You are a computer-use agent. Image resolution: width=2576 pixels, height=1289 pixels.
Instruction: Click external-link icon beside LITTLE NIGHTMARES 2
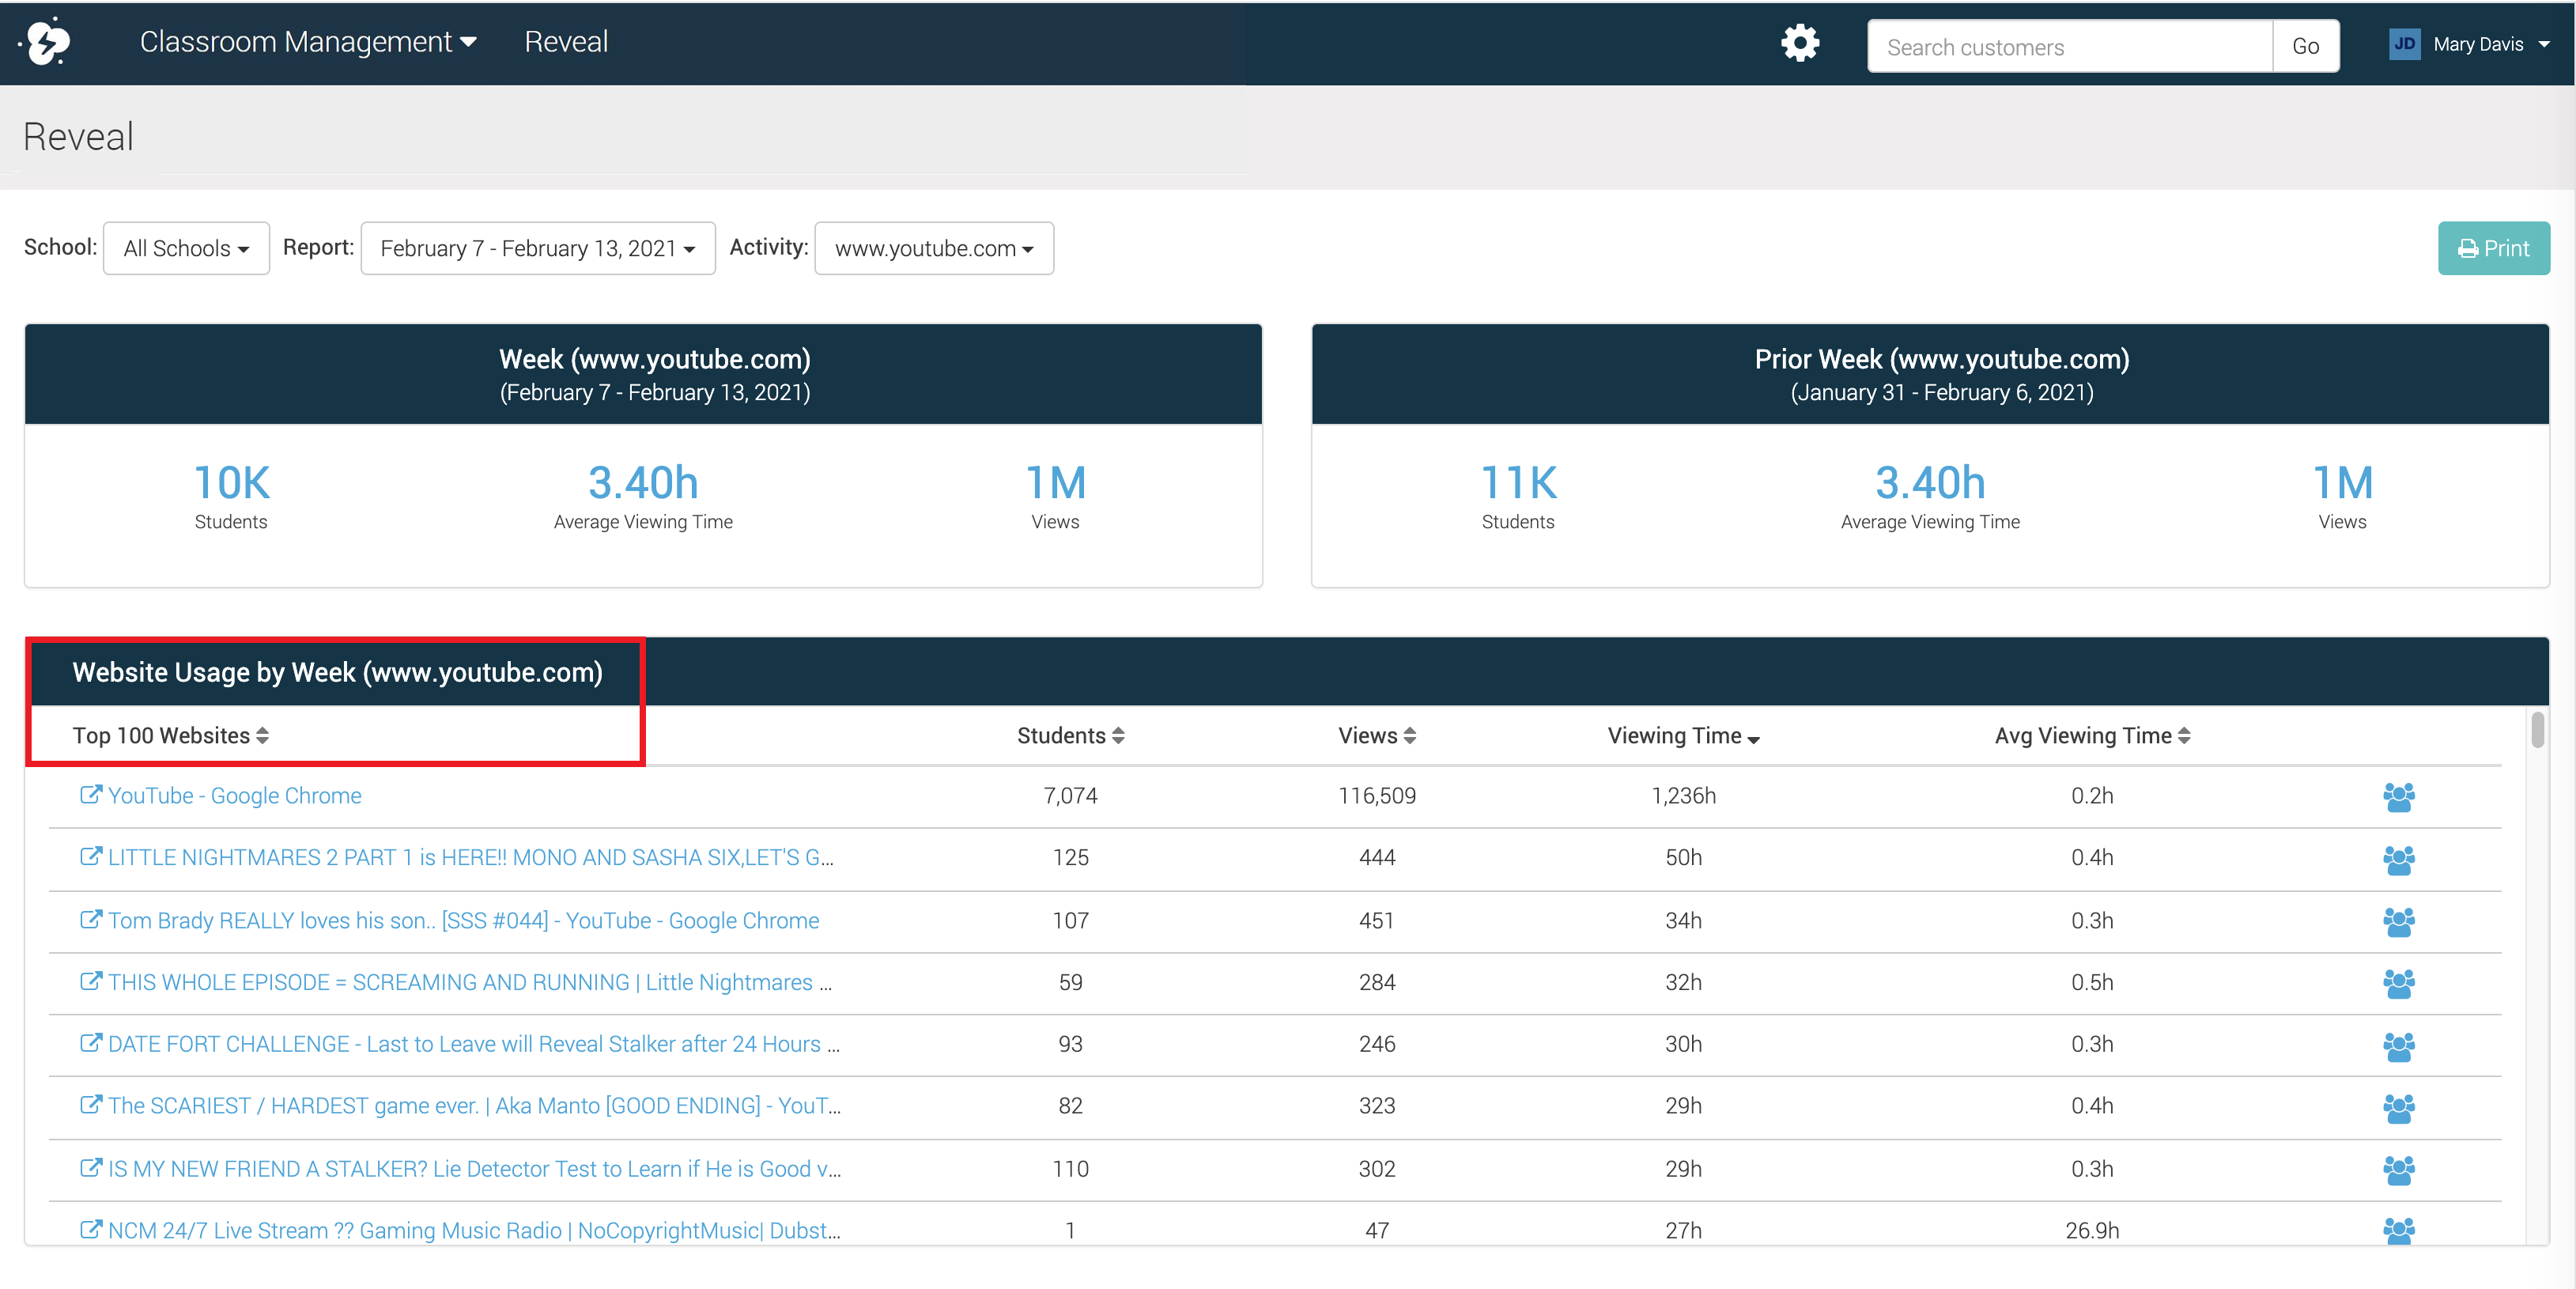[x=90, y=856]
